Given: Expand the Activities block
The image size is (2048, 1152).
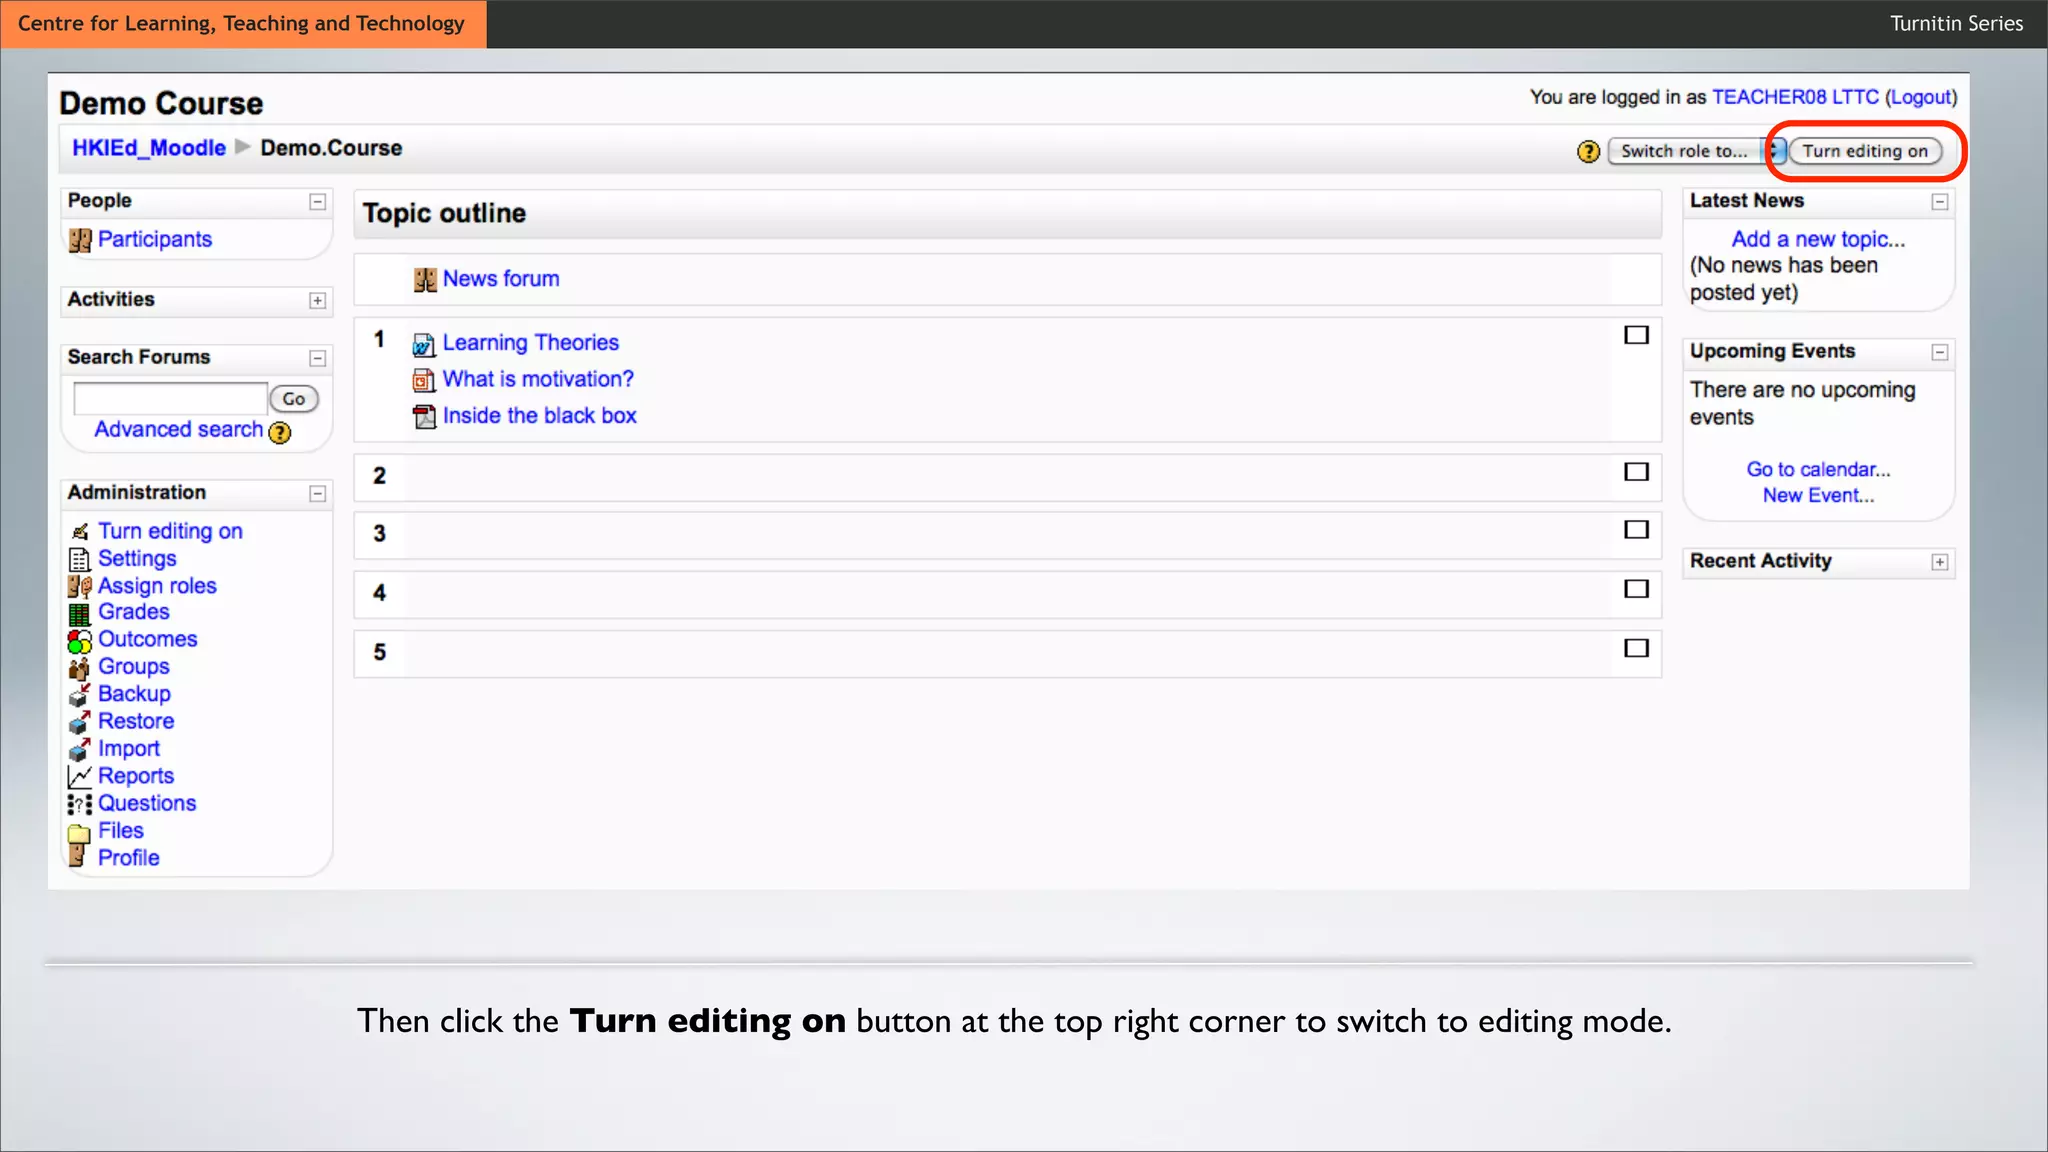Looking at the screenshot, I should (317, 301).
